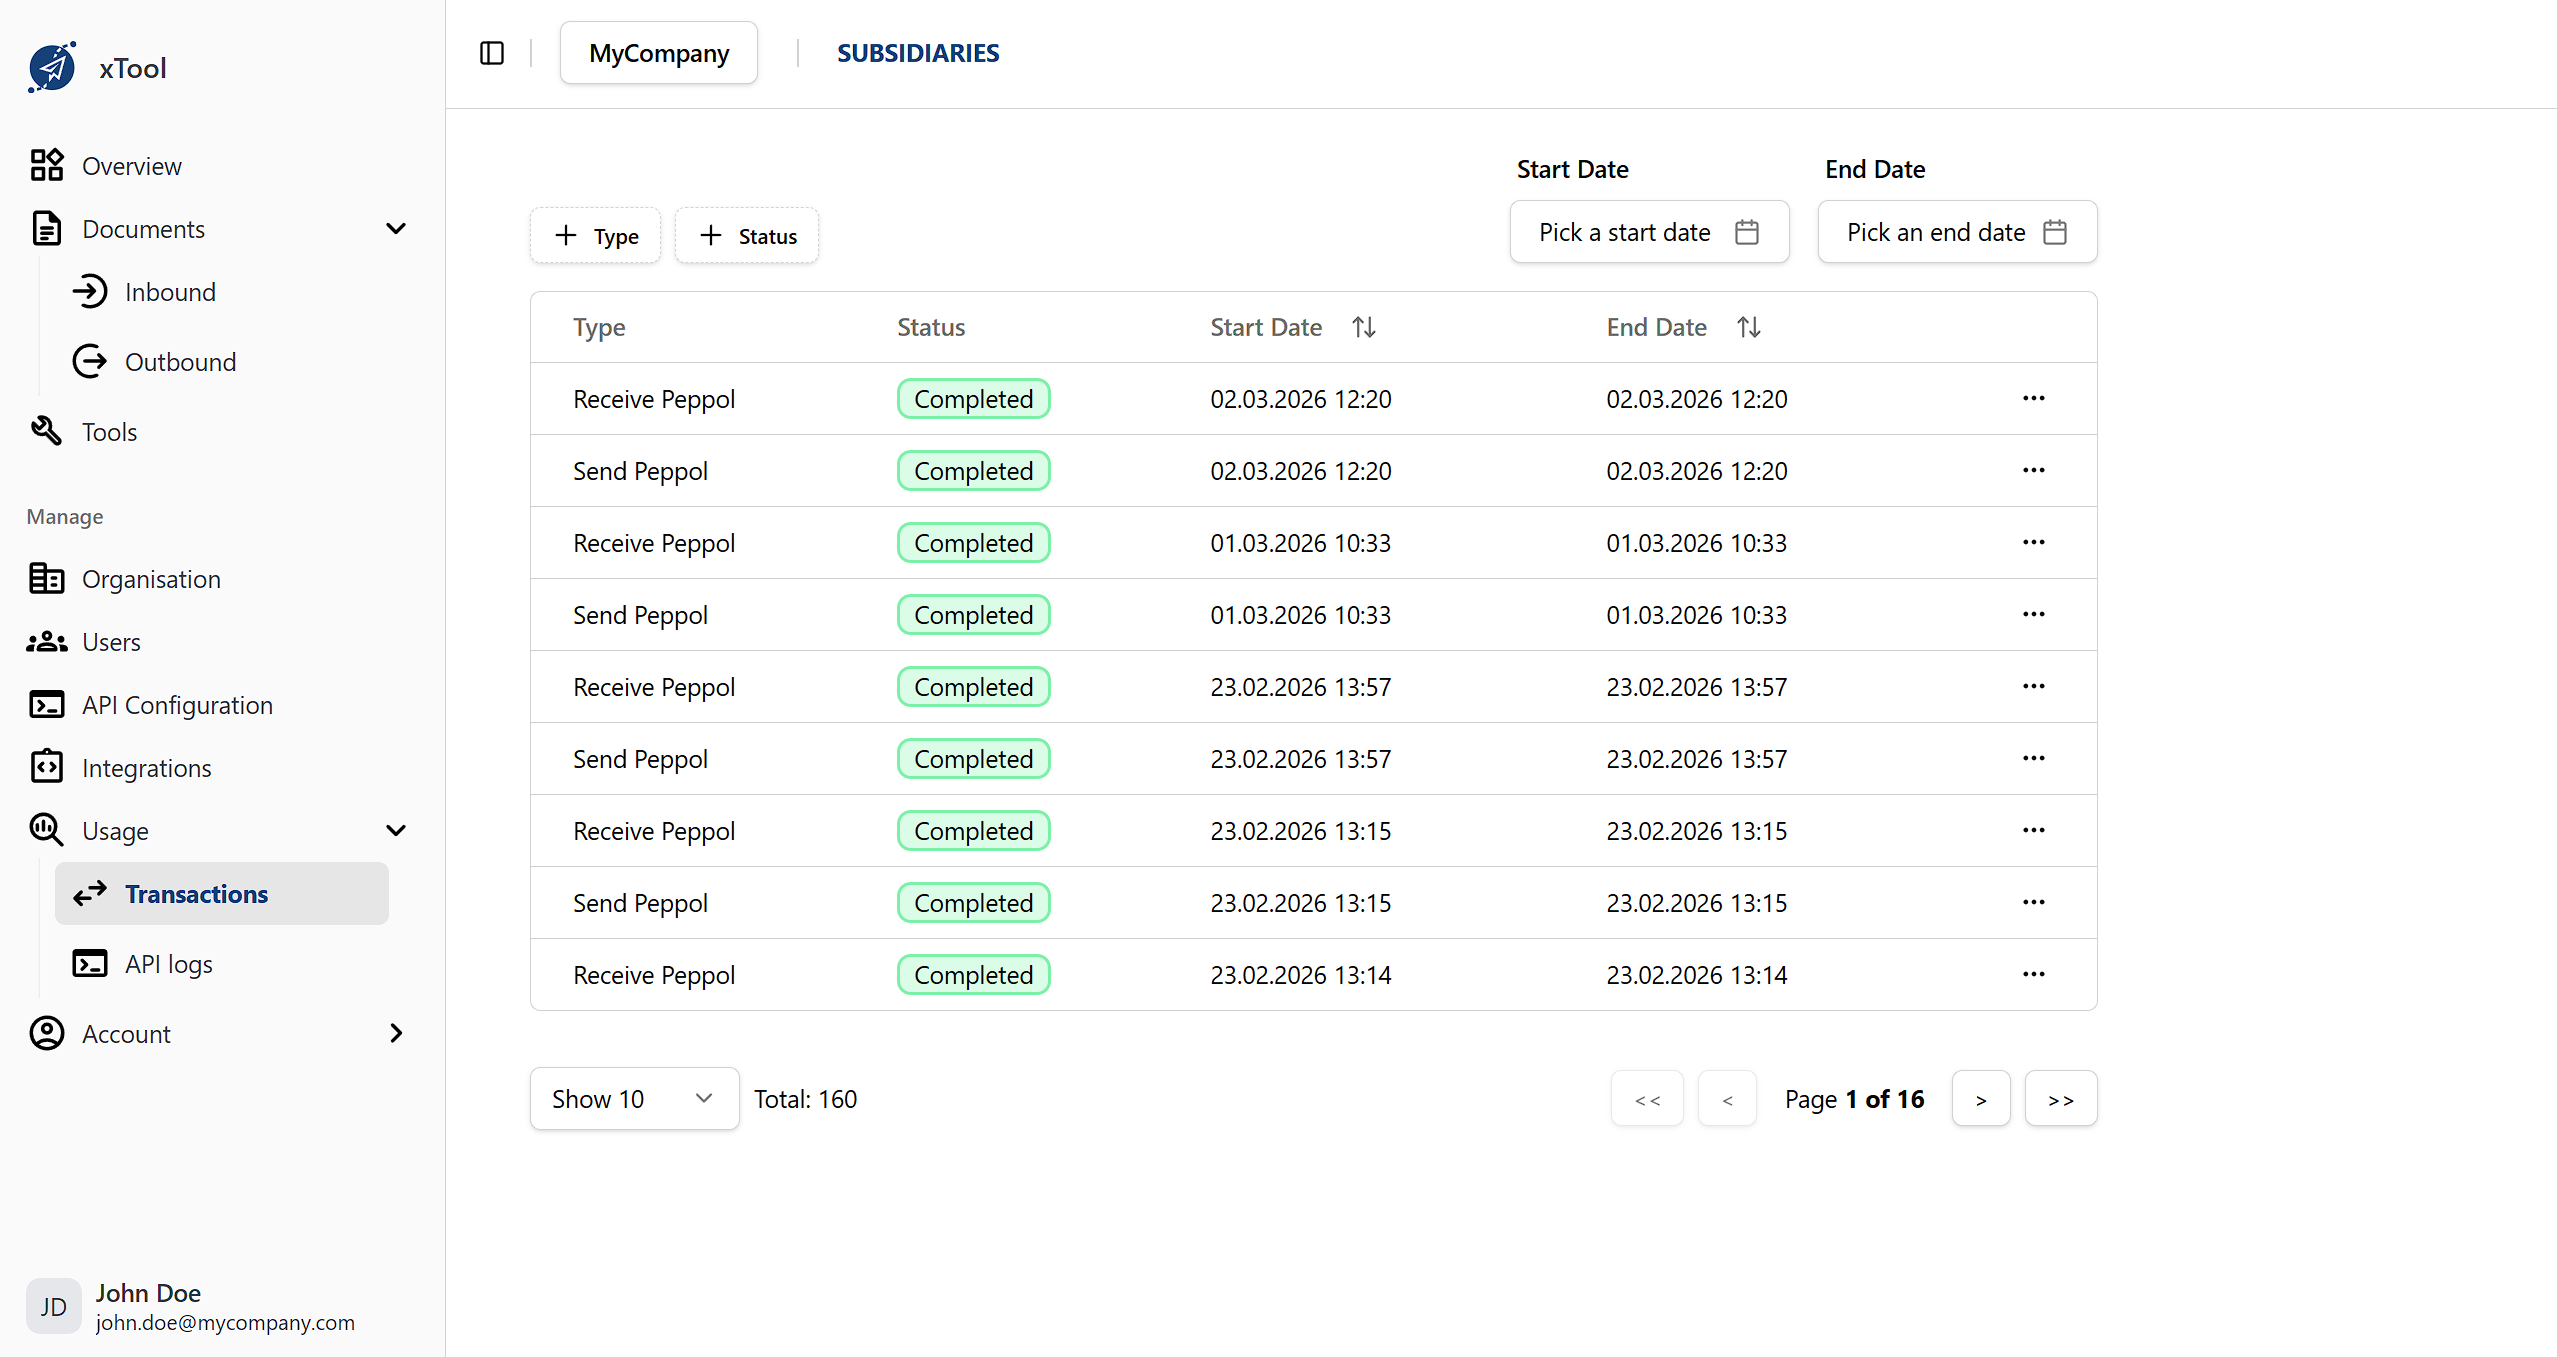The image size is (2557, 1357).
Task: Open the Organisation settings
Action: click(x=151, y=578)
